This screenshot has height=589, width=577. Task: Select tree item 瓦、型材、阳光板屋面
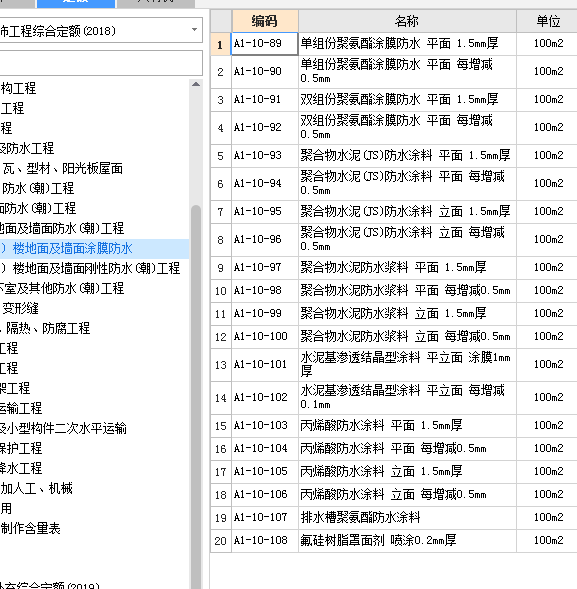coord(62,169)
